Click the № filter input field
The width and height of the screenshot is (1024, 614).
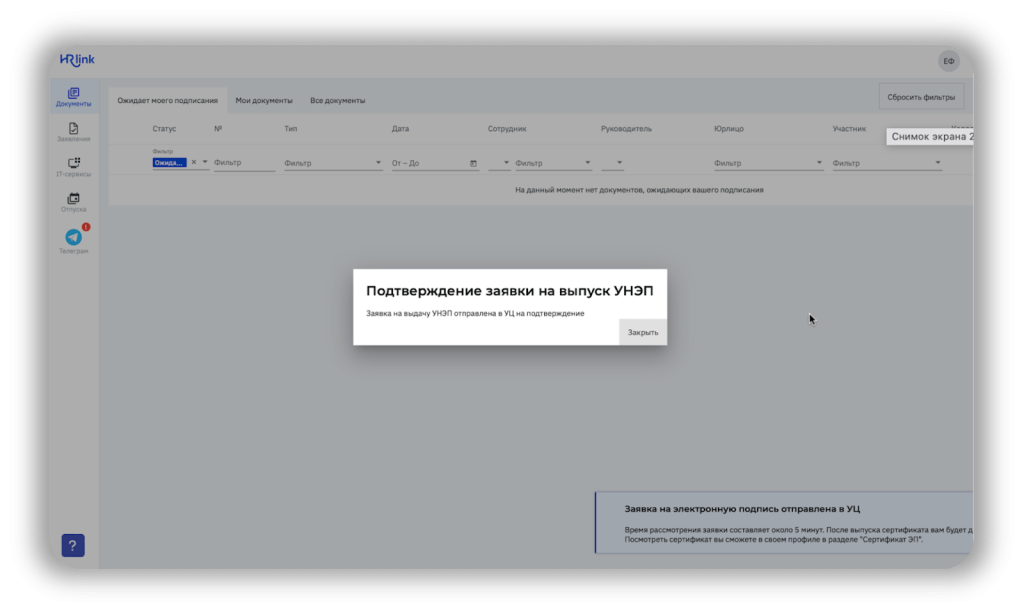coord(243,162)
